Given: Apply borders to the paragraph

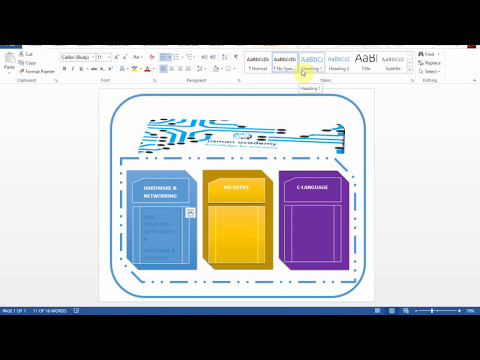Looking at the screenshot, I should point(228,69).
